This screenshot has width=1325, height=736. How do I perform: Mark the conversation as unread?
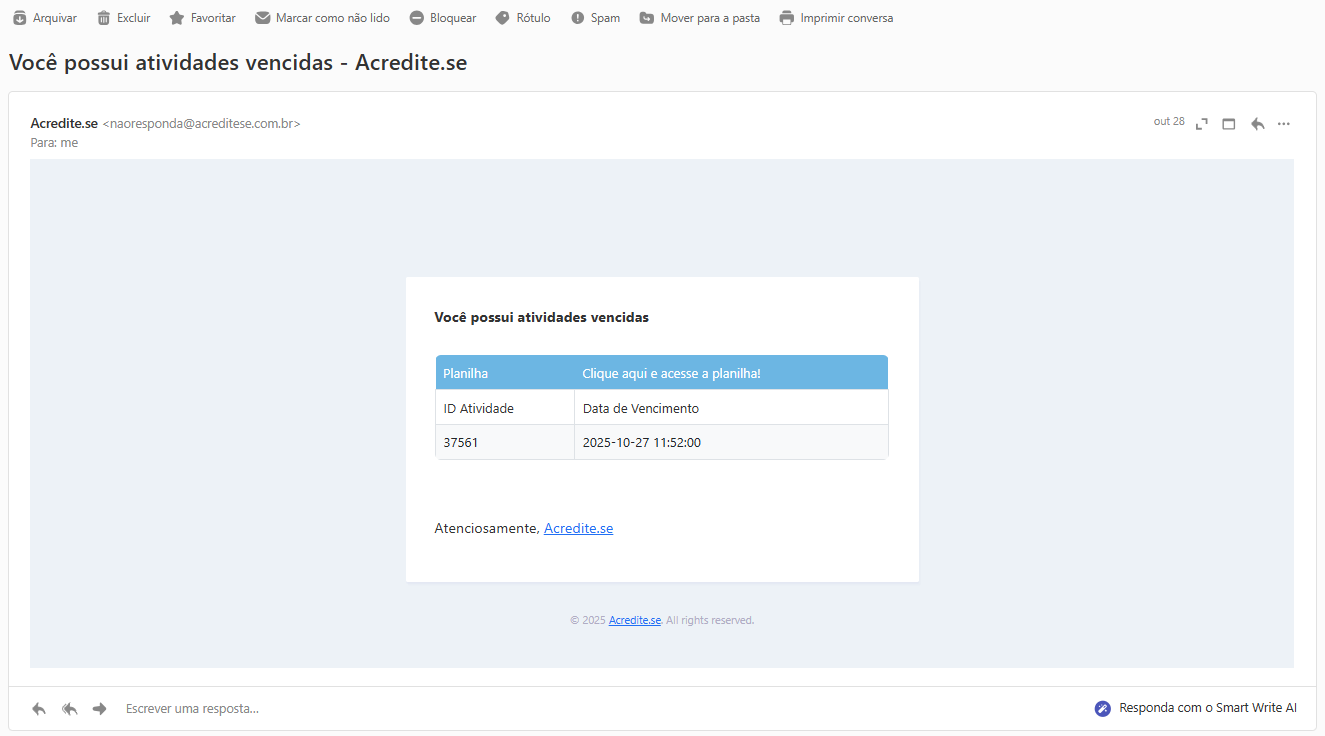pyautogui.click(x=321, y=18)
